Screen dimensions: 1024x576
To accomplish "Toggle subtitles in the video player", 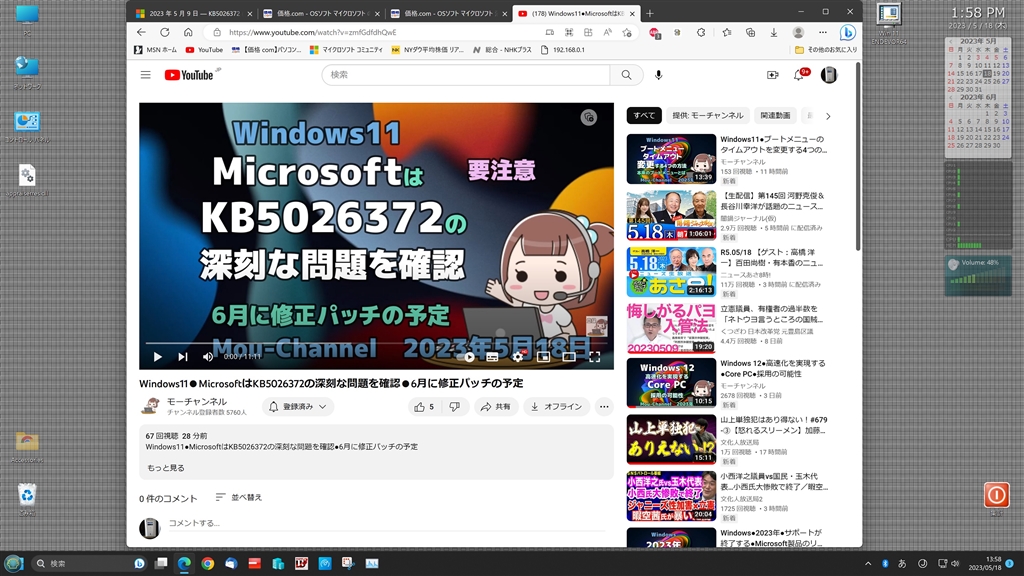I will tap(492, 357).
